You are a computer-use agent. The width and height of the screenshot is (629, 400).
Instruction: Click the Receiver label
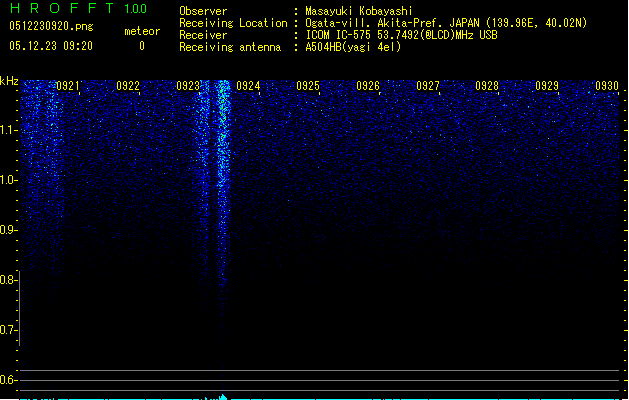[203, 35]
